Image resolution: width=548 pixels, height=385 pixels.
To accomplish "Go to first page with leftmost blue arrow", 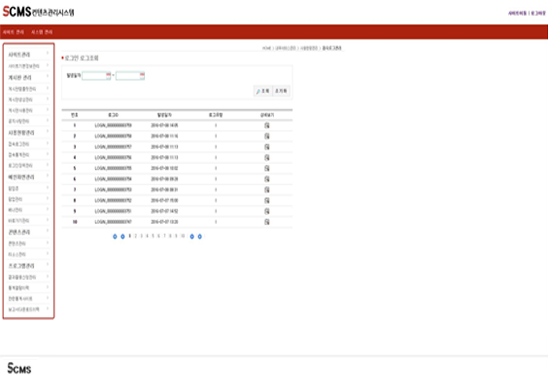I will (x=115, y=237).
